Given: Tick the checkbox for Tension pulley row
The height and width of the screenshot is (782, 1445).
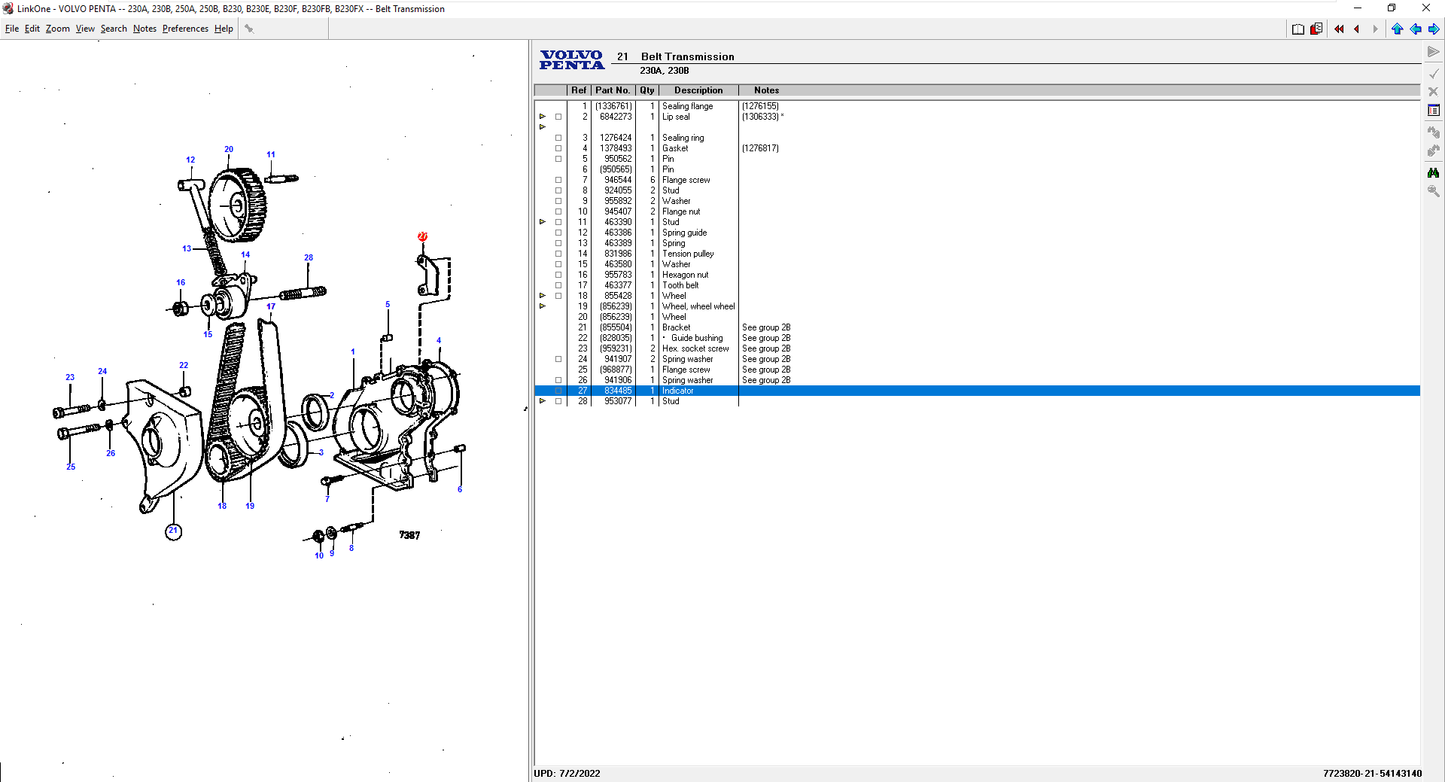Looking at the screenshot, I should (558, 254).
